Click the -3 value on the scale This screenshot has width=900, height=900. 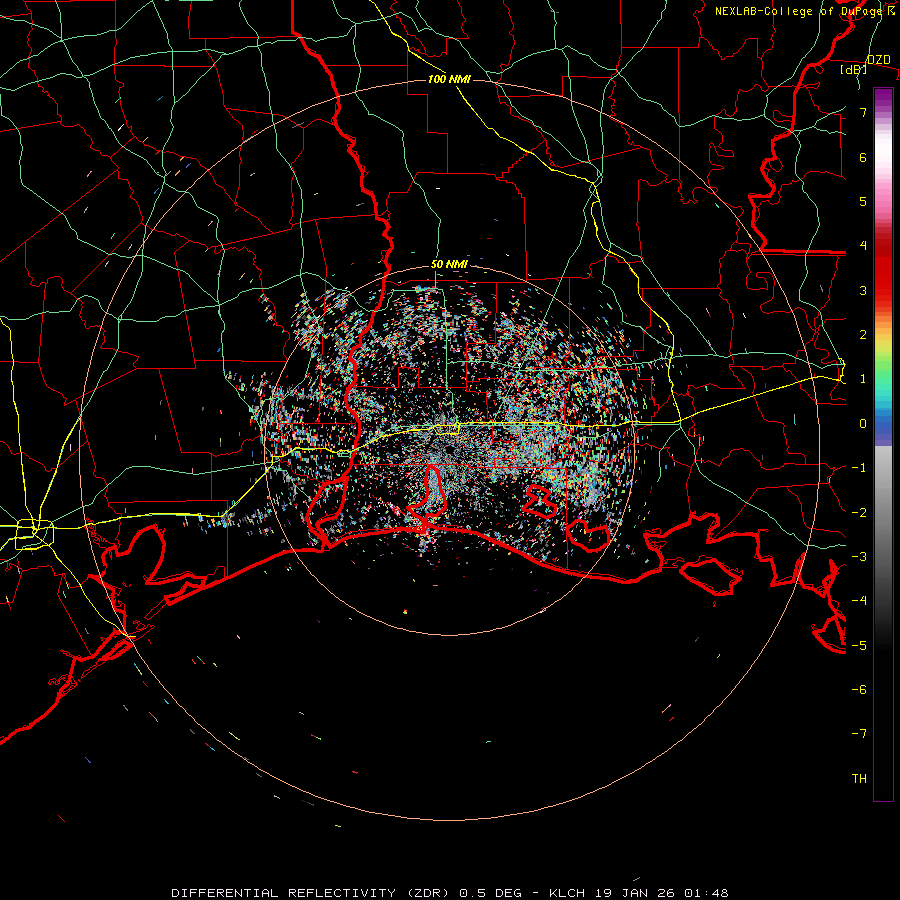pos(859,557)
